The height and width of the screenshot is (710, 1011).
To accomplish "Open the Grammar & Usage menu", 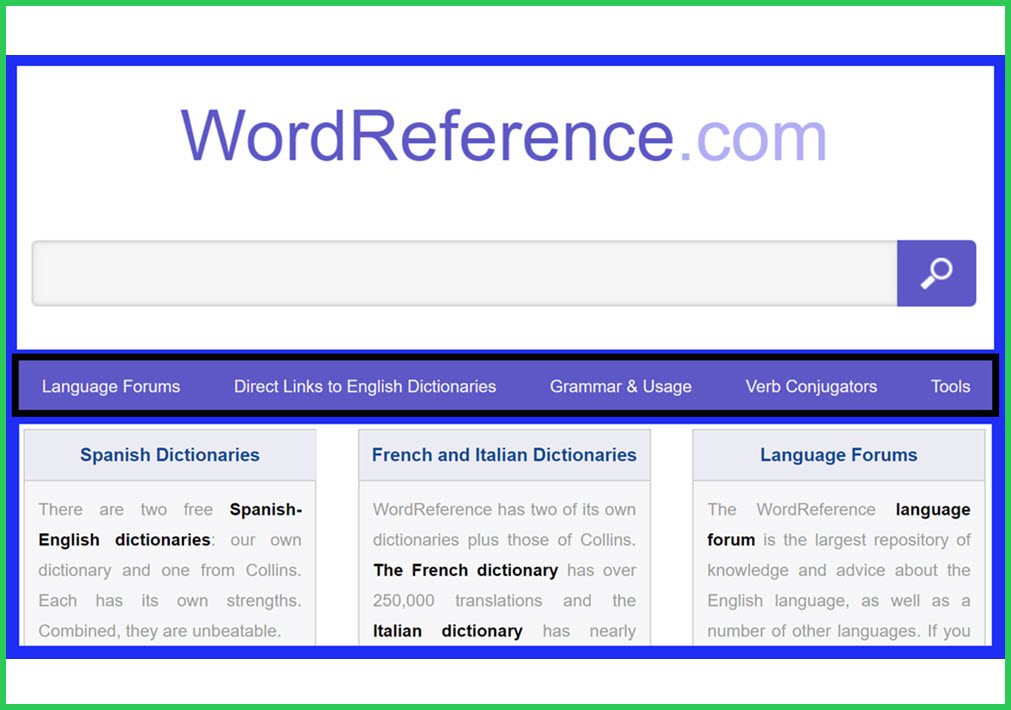I will tap(621, 386).
